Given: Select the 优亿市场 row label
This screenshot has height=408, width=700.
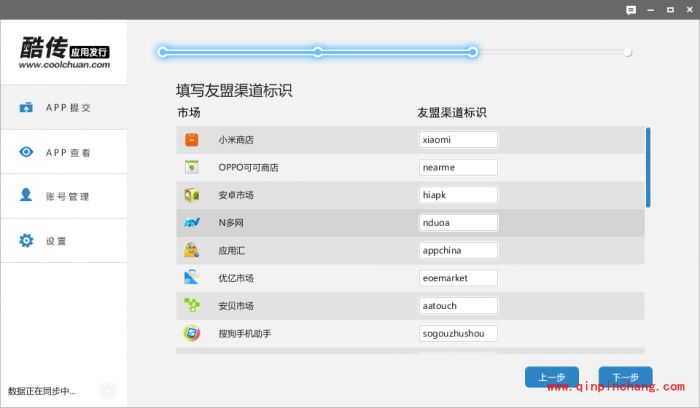Looking at the screenshot, I should [x=236, y=278].
